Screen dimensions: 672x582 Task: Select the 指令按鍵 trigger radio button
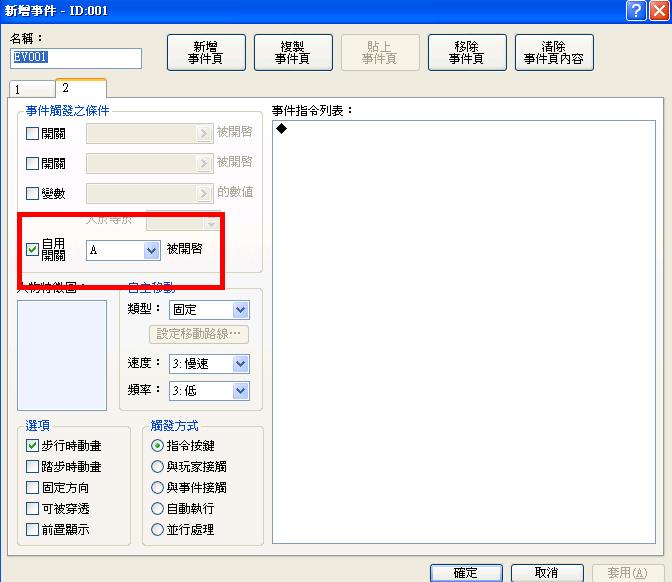[x=157, y=446]
